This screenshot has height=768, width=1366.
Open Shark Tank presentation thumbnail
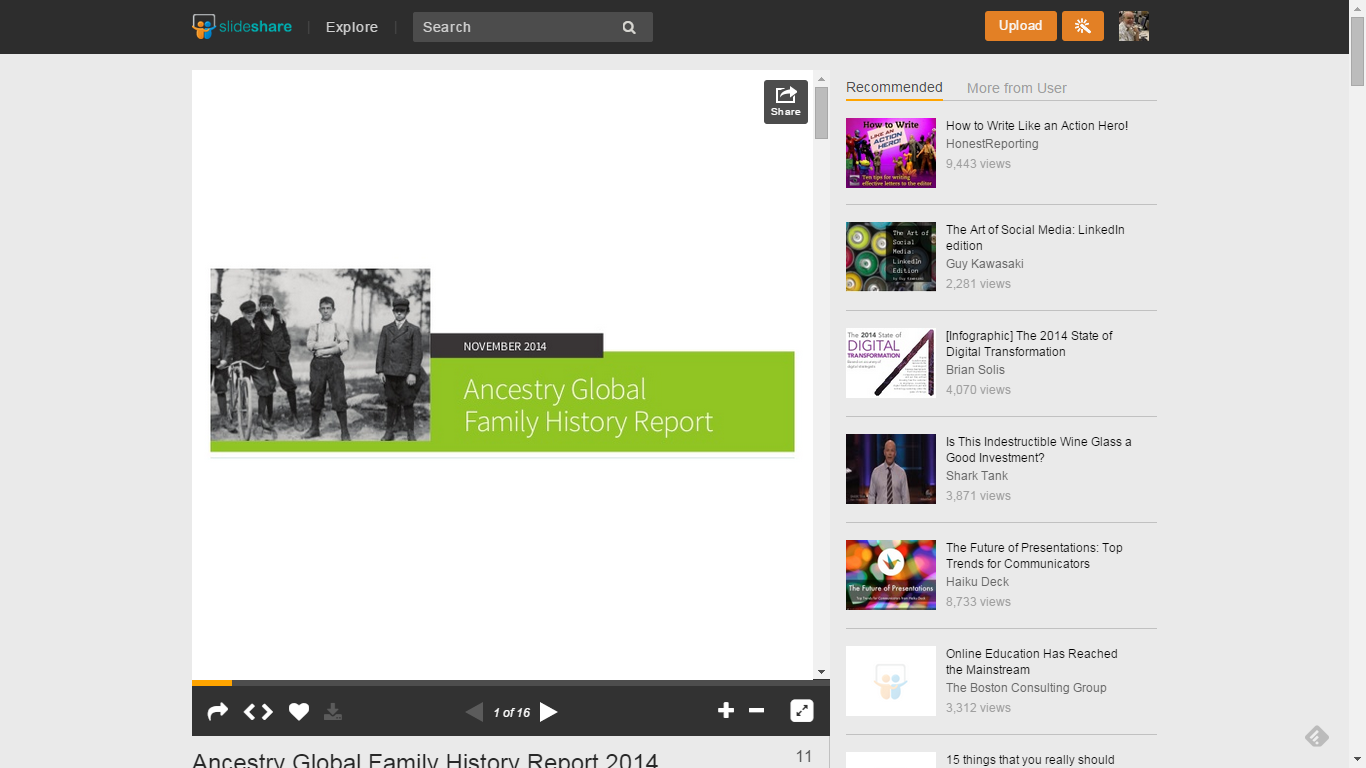click(x=891, y=469)
